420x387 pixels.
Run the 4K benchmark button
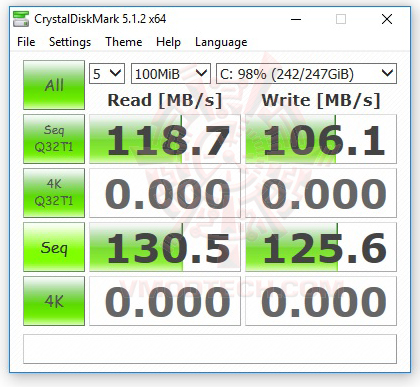54,301
